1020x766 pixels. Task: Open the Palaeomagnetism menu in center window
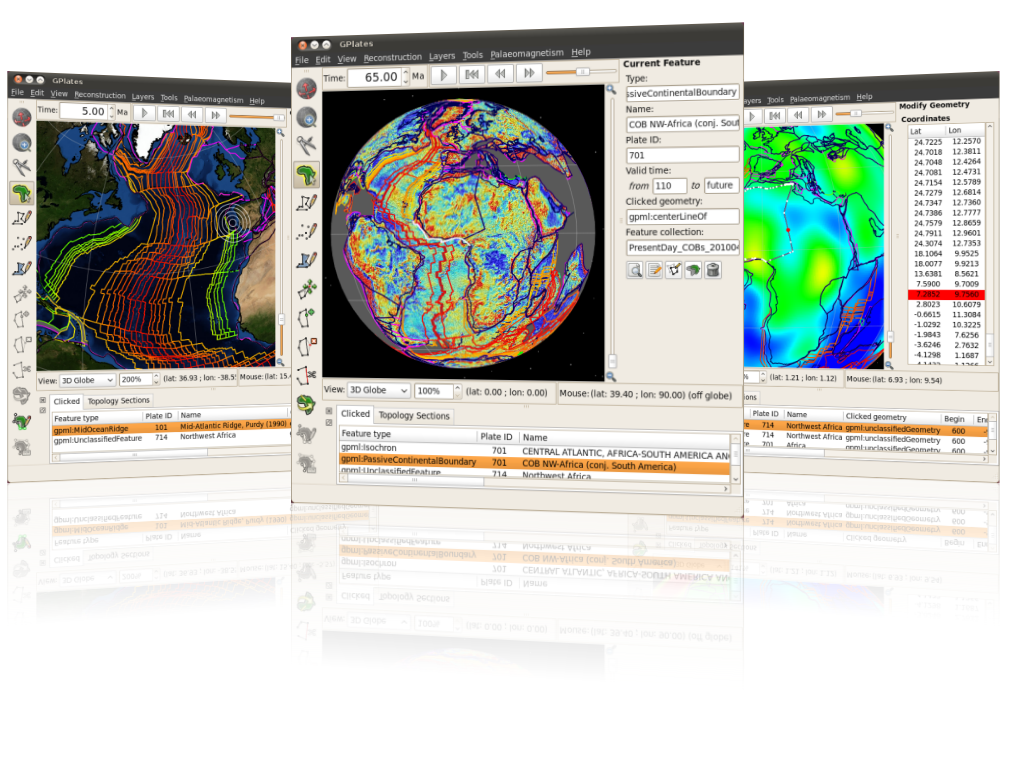(527, 53)
